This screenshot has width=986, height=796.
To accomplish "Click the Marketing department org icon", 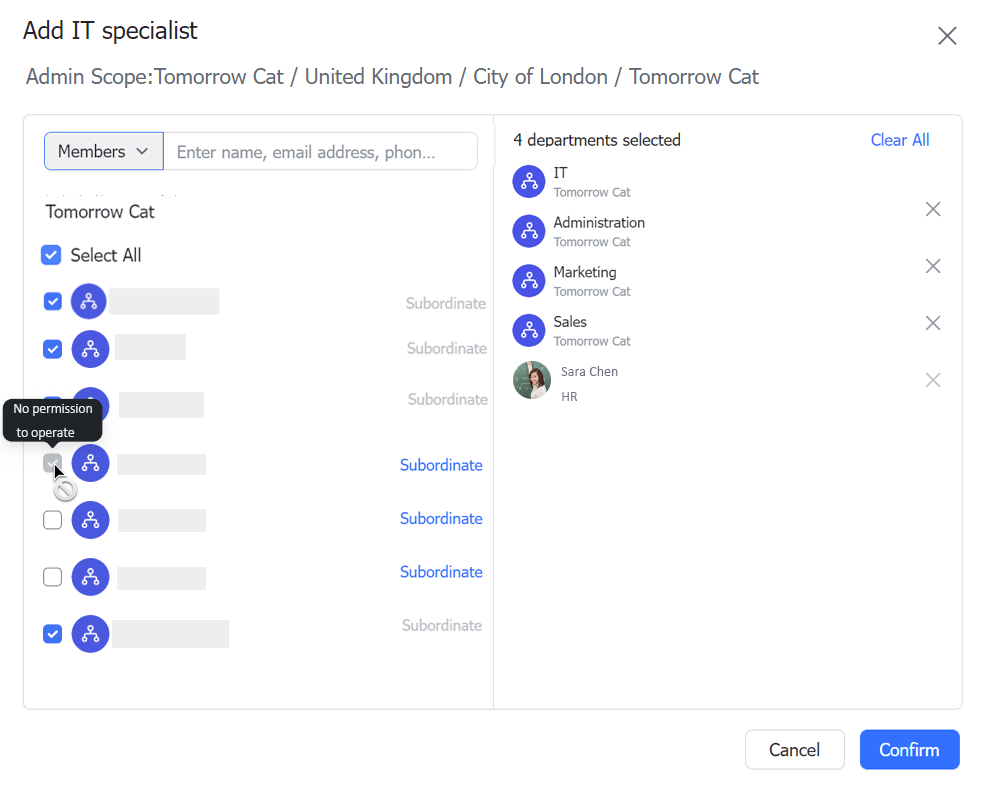I will pyautogui.click(x=529, y=281).
